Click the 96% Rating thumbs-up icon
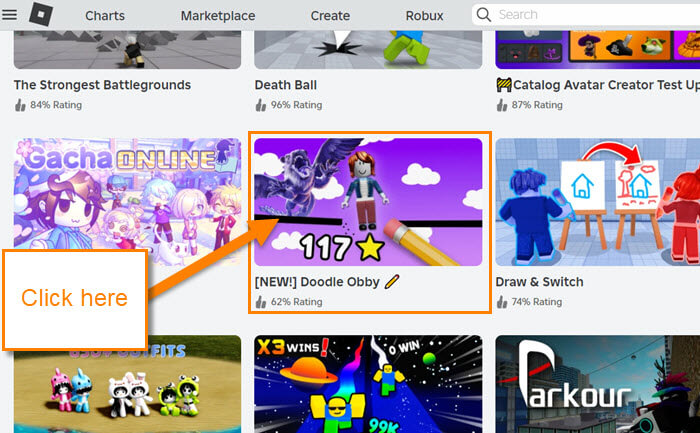The width and height of the screenshot is (700, 433). 261,105
